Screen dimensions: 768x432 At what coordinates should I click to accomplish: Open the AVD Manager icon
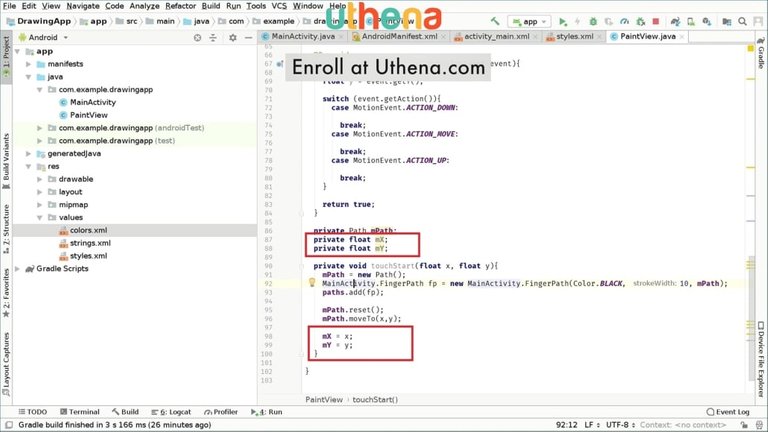691,22
